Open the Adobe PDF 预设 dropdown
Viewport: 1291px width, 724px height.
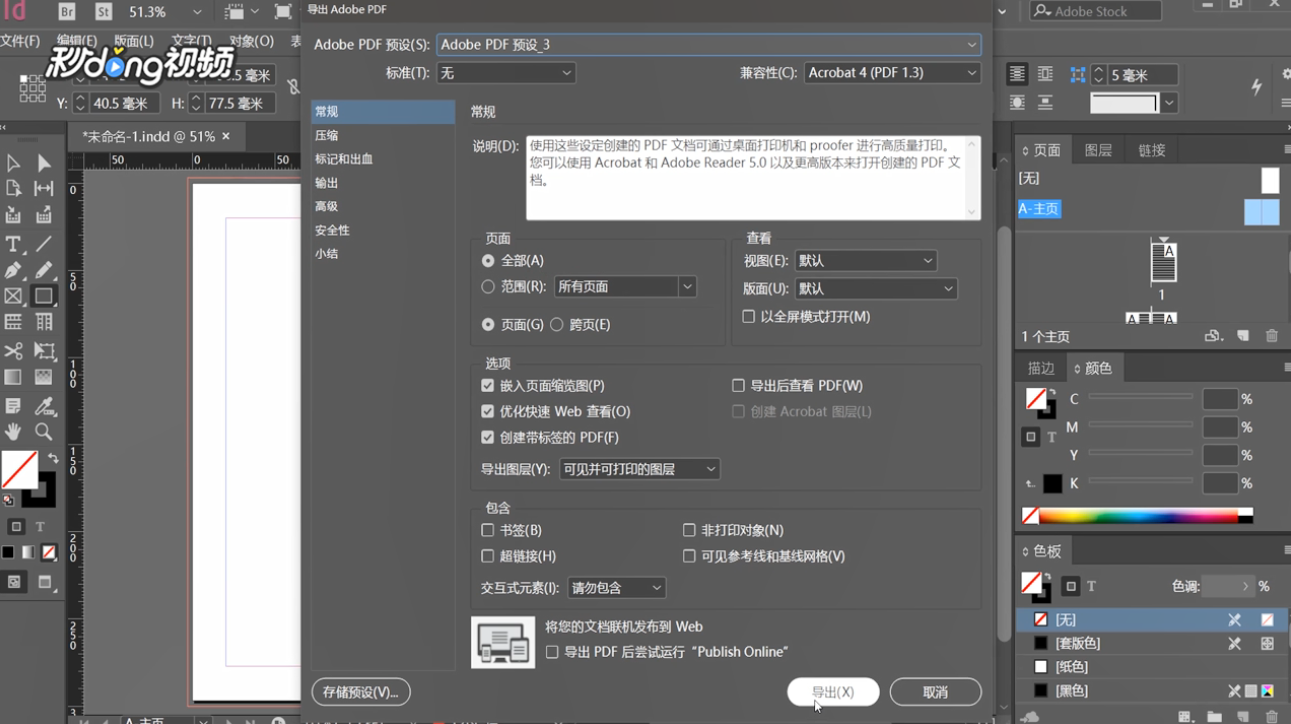coord(709,45)
